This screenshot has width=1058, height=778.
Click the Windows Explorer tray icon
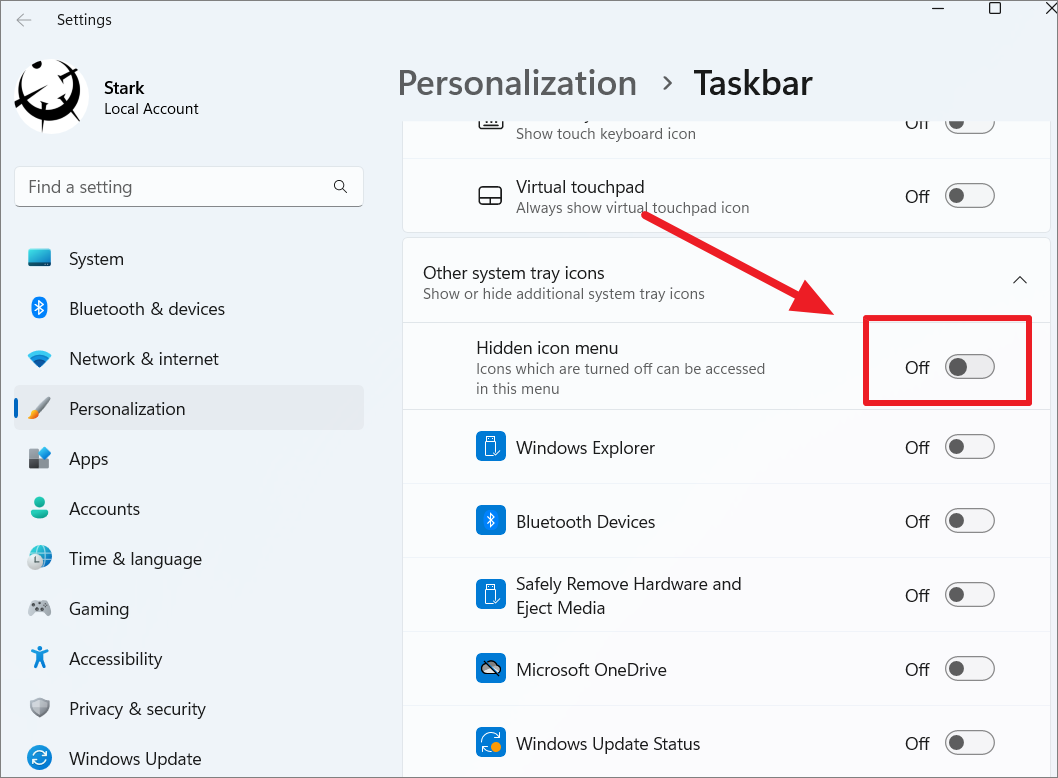pos(491,446)
